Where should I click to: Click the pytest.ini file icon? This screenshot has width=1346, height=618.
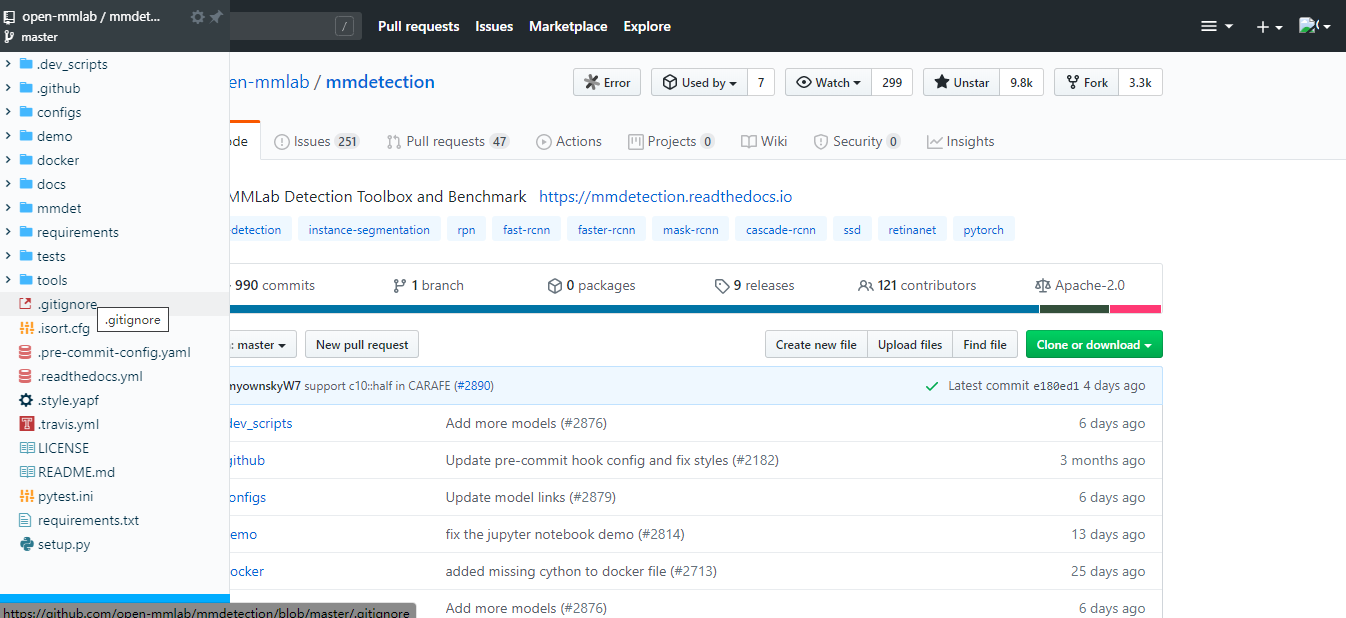(x=26, y=496)
